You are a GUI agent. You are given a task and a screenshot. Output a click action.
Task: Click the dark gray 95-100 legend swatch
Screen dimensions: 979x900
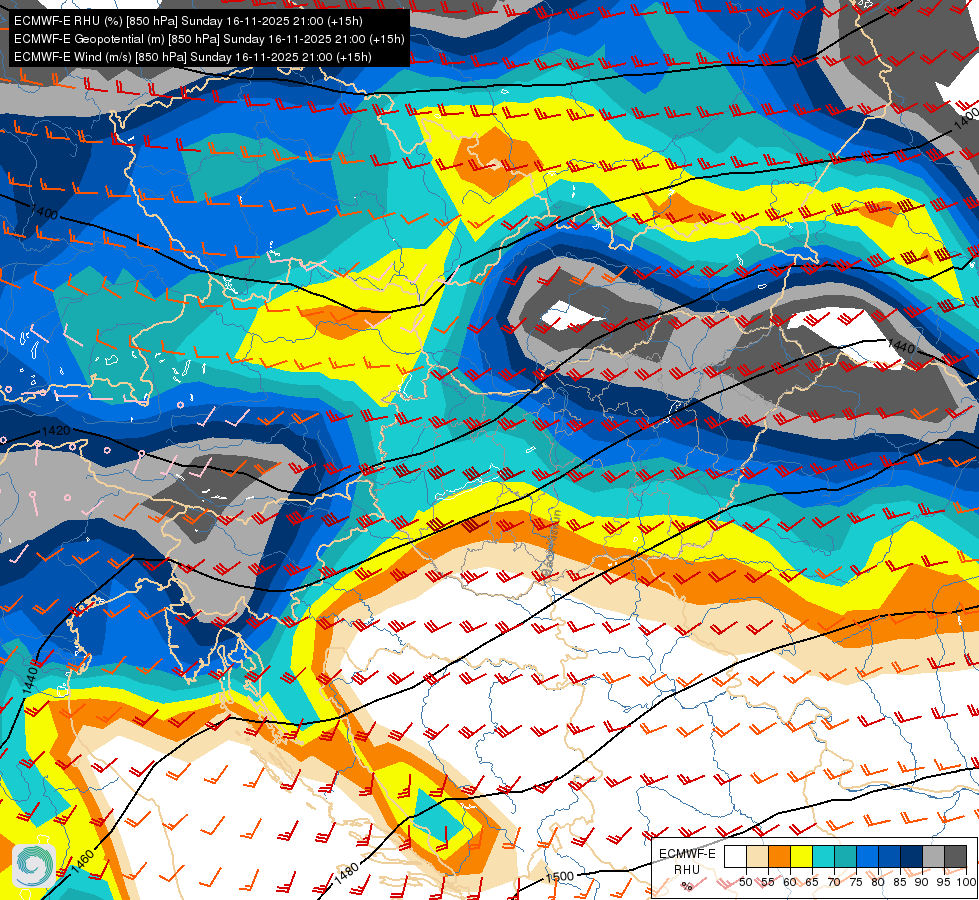[955, 856]
